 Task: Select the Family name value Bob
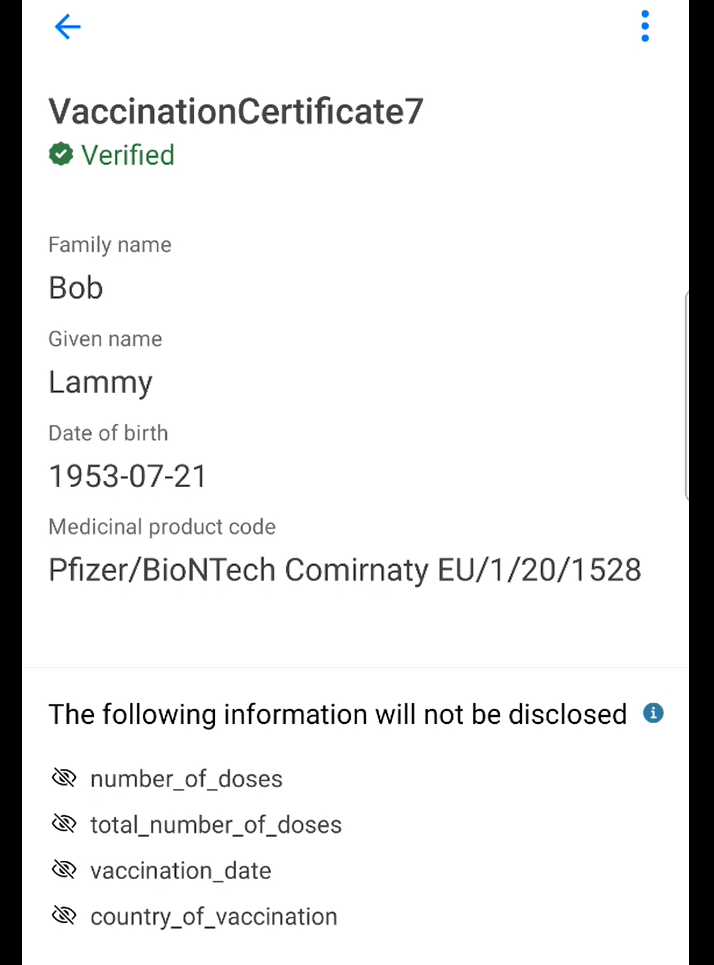(76, 288)
